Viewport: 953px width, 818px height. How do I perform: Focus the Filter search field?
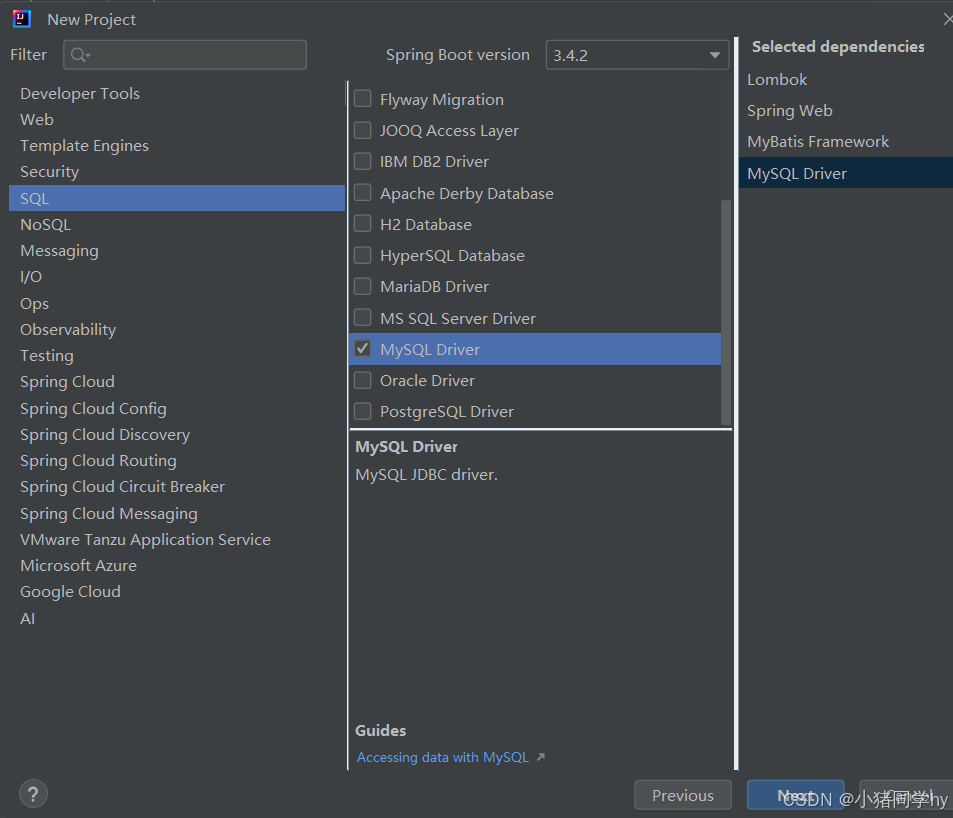[185, 55]
